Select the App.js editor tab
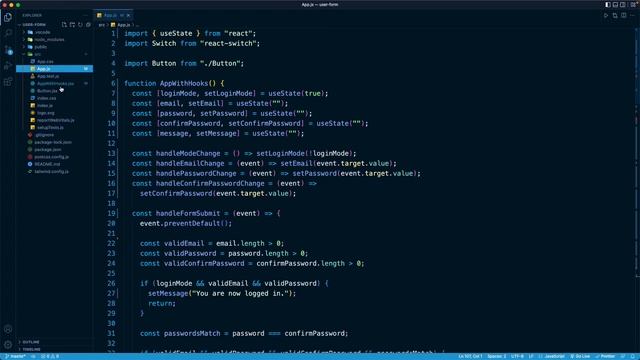This screenshot has width=640, height=360. 113,15
